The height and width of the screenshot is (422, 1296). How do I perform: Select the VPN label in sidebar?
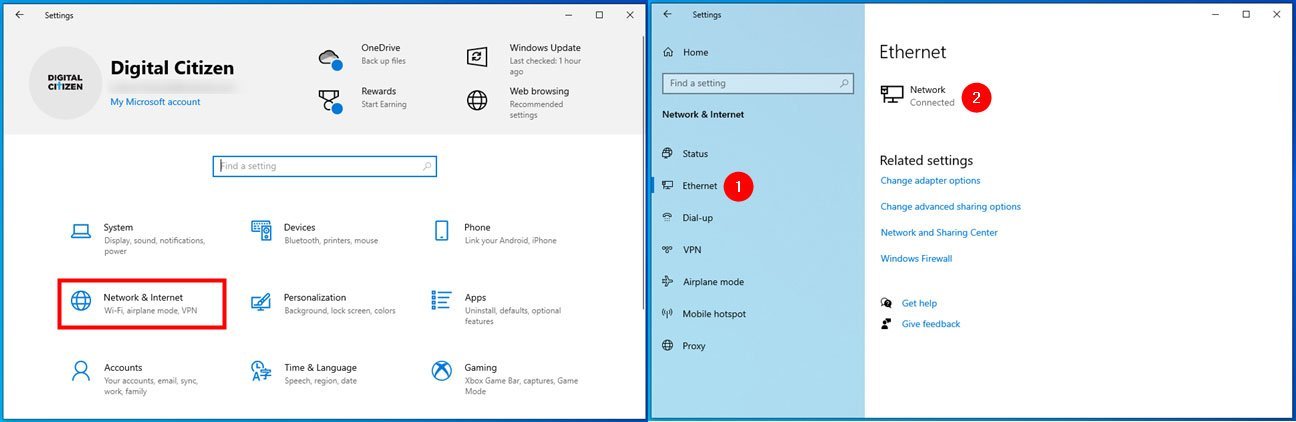(692, 250)
